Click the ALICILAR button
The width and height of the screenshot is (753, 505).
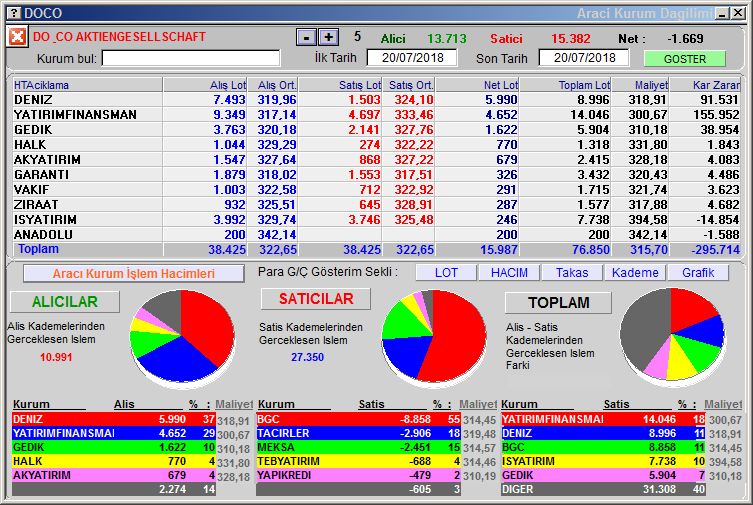point(64,301)
